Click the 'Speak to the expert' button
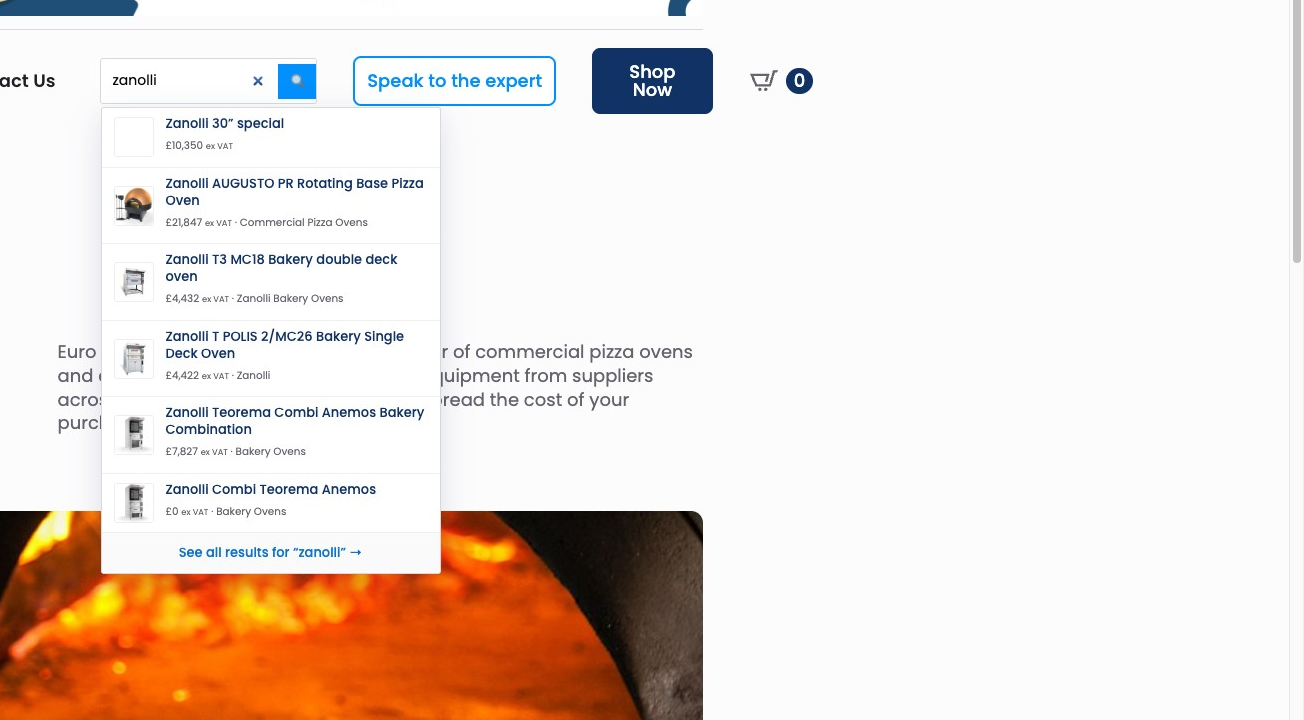The width and height of the screenshot is (1304, 720). tap(454, 81)
